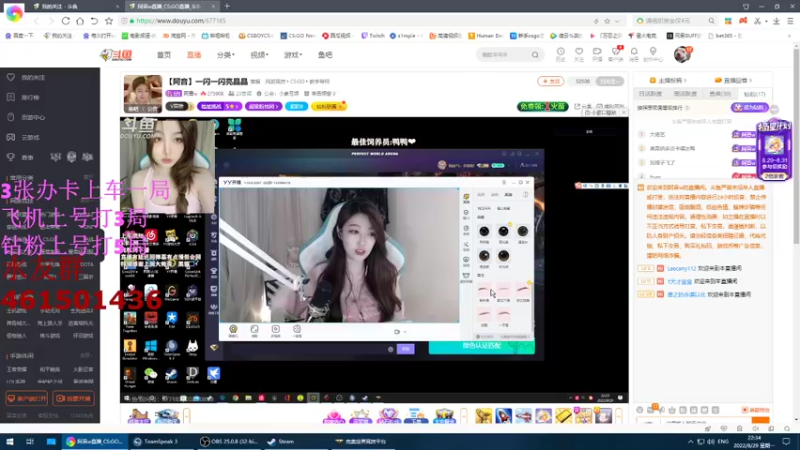Go to browser home page icon

coord(80,21)
